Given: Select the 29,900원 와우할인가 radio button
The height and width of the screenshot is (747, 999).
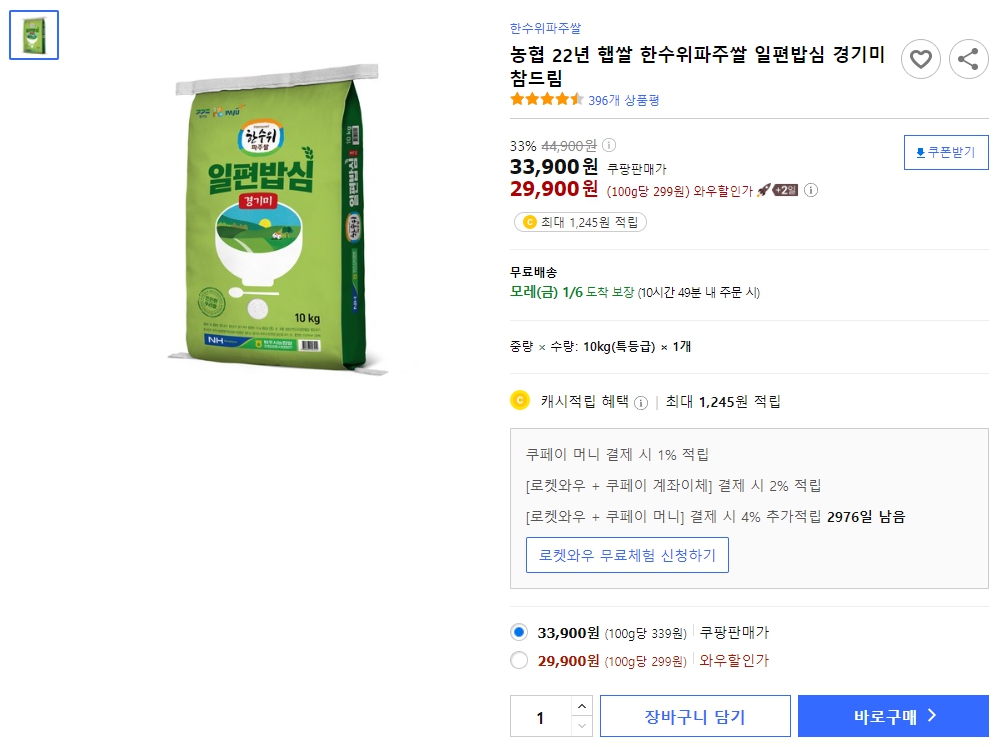Looking at the screenshot, I should point(517,660).
